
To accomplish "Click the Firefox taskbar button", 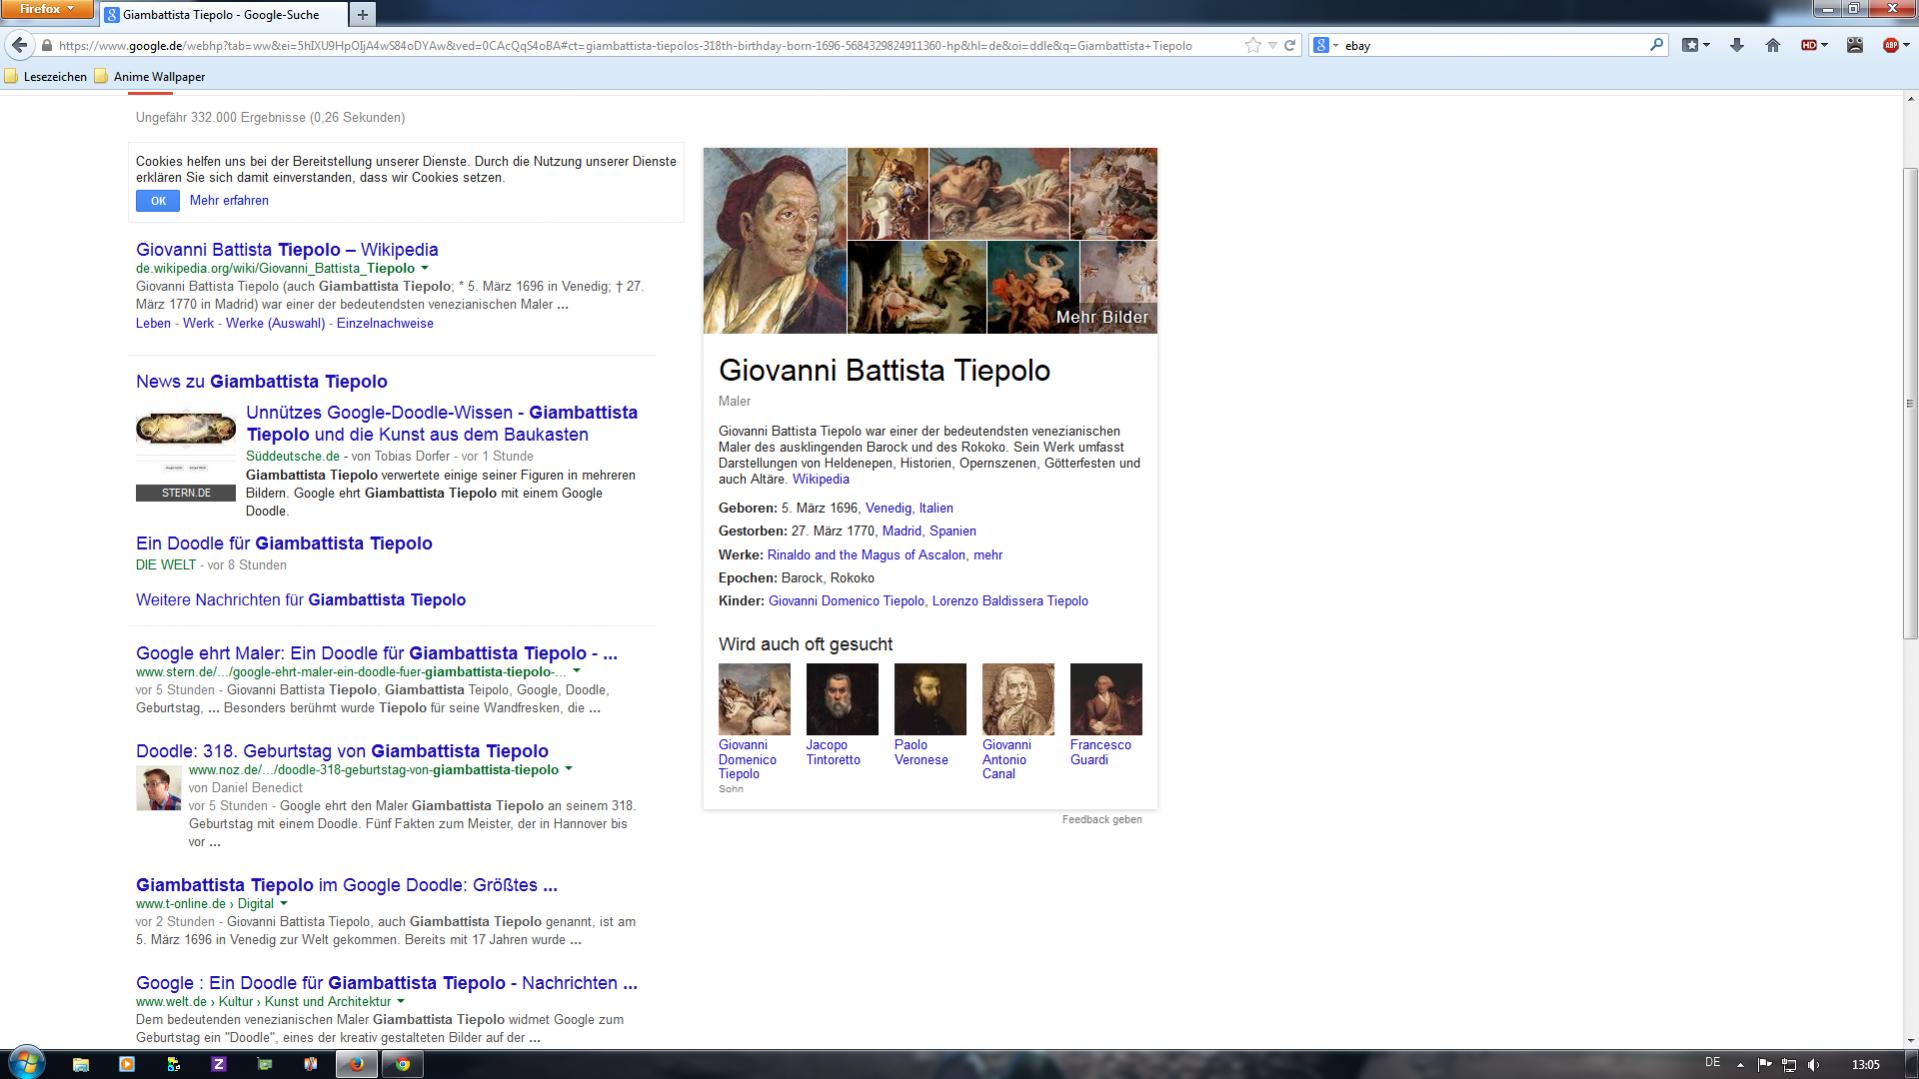I will (x=356, y=1064).
